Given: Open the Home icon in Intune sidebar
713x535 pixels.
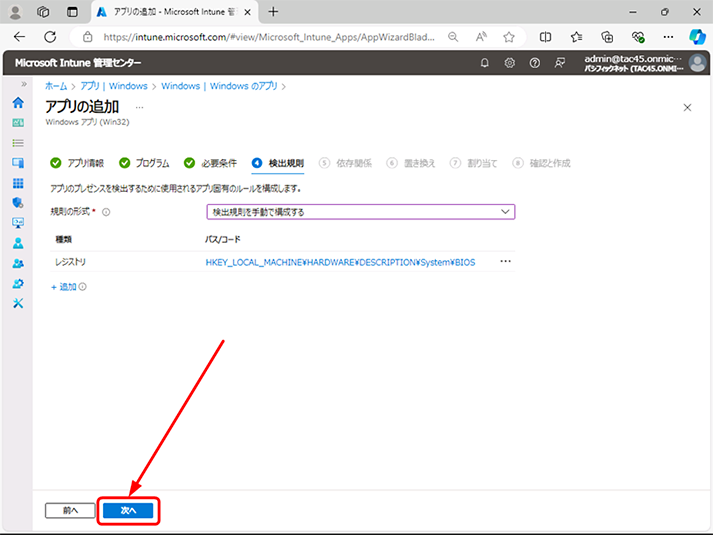Looking at the screenshot, I should [18, 103].
